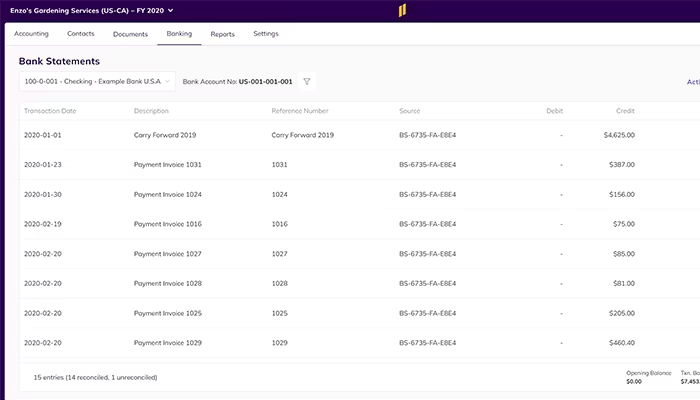Click reference number 1016
Viewport: 700px width, 400px height.
click(279, 224)
